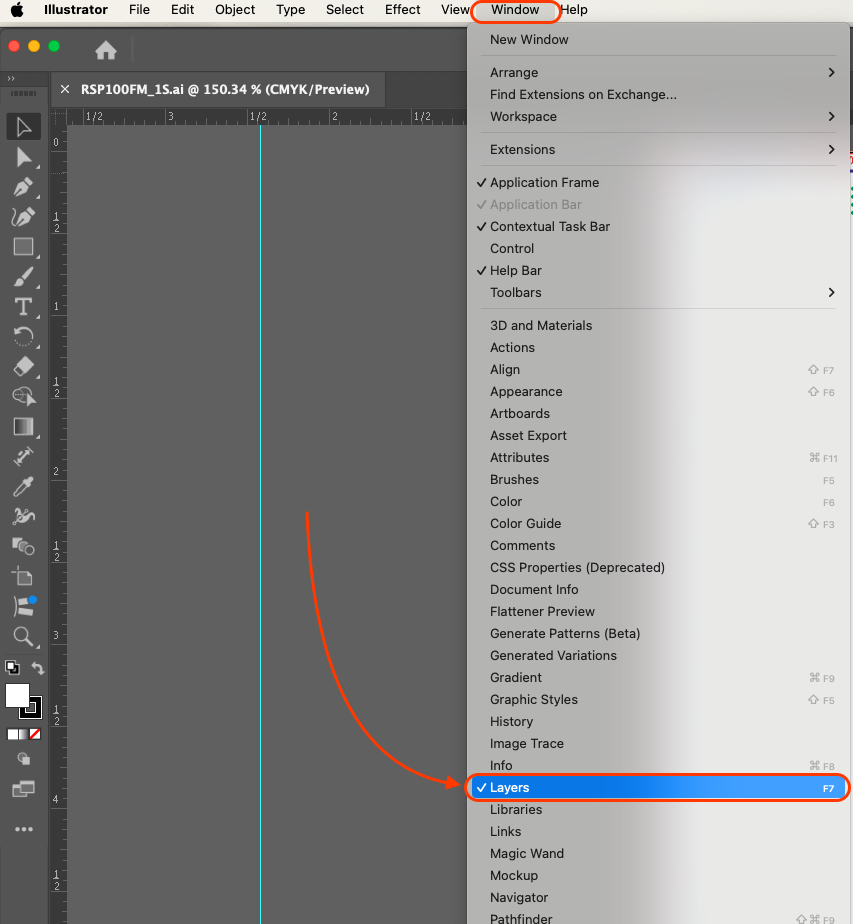Select the Pen tool
Image resolution: width=853 pixels, height=924 pixels.
click(24, 187)
